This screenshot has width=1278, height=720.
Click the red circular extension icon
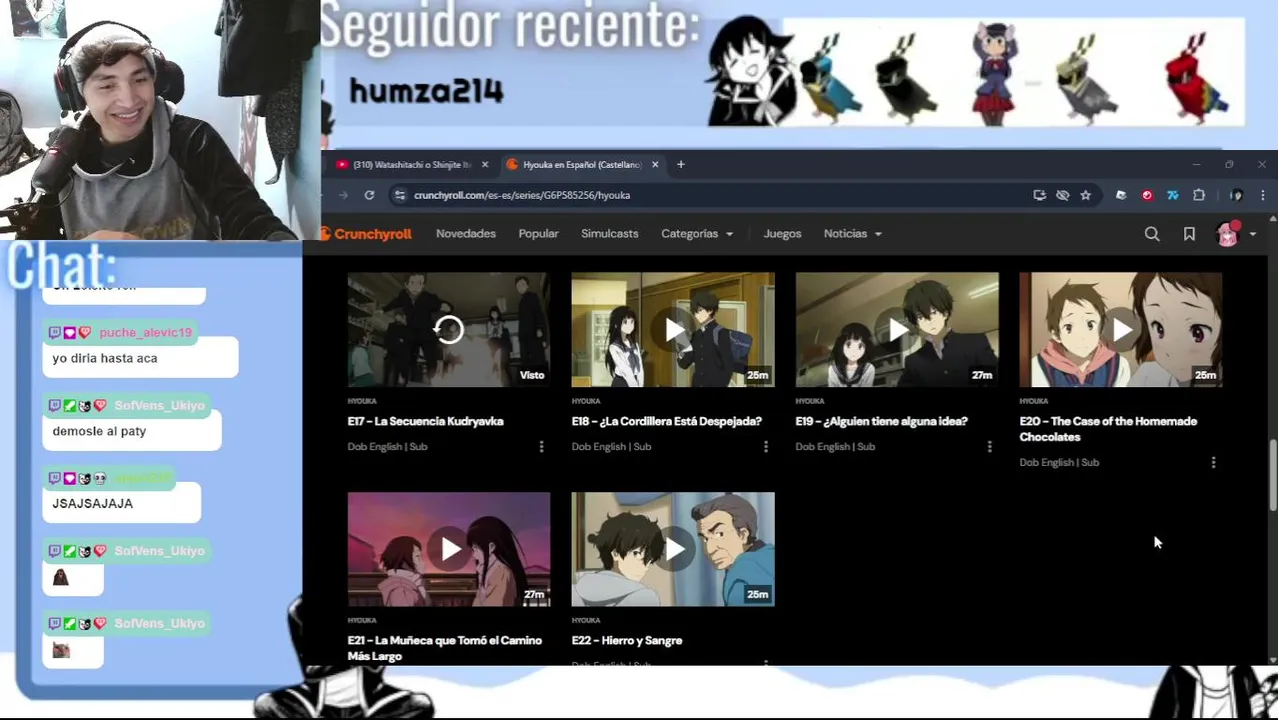tap(1147, 195)
